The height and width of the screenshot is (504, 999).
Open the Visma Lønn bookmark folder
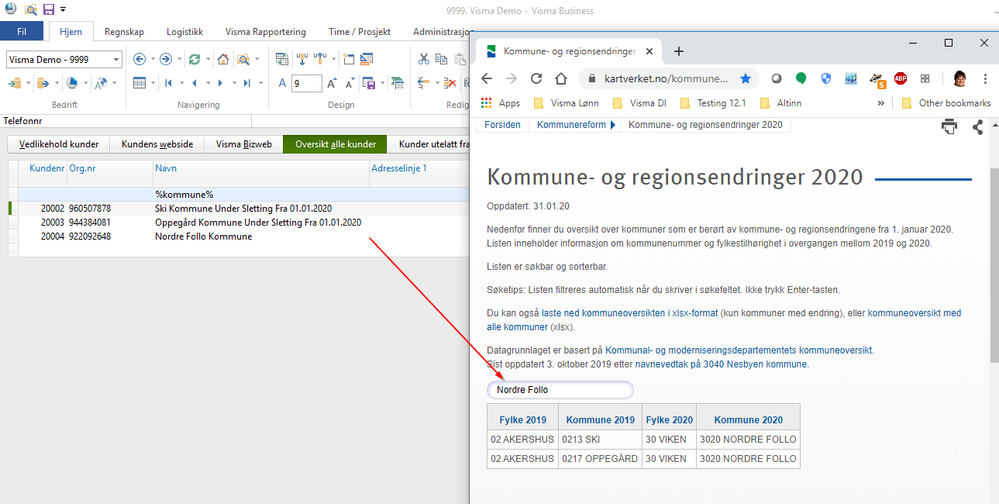click(x=566, y=103)
